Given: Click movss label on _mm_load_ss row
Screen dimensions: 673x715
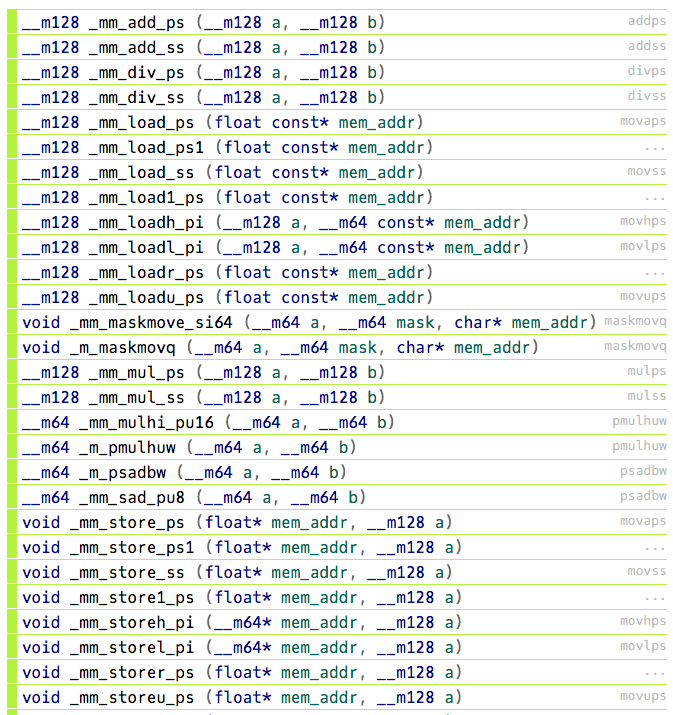Looking at the screenshot, I should 647,171.
